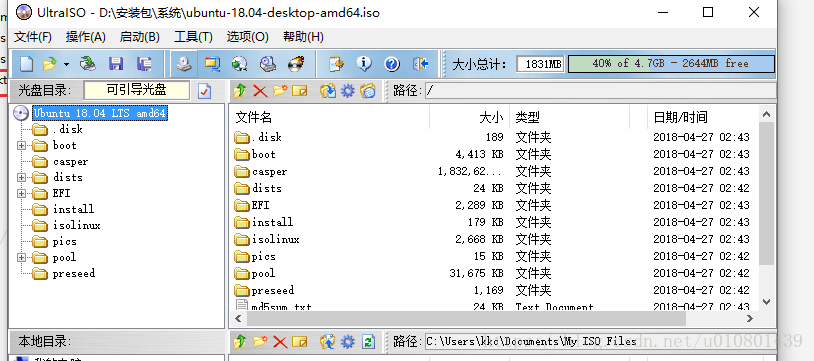The width and height of the screenshot is (814, 361).
Task: Toggle the disc properties checkmark icon
Action: click(x=205, y=91)
